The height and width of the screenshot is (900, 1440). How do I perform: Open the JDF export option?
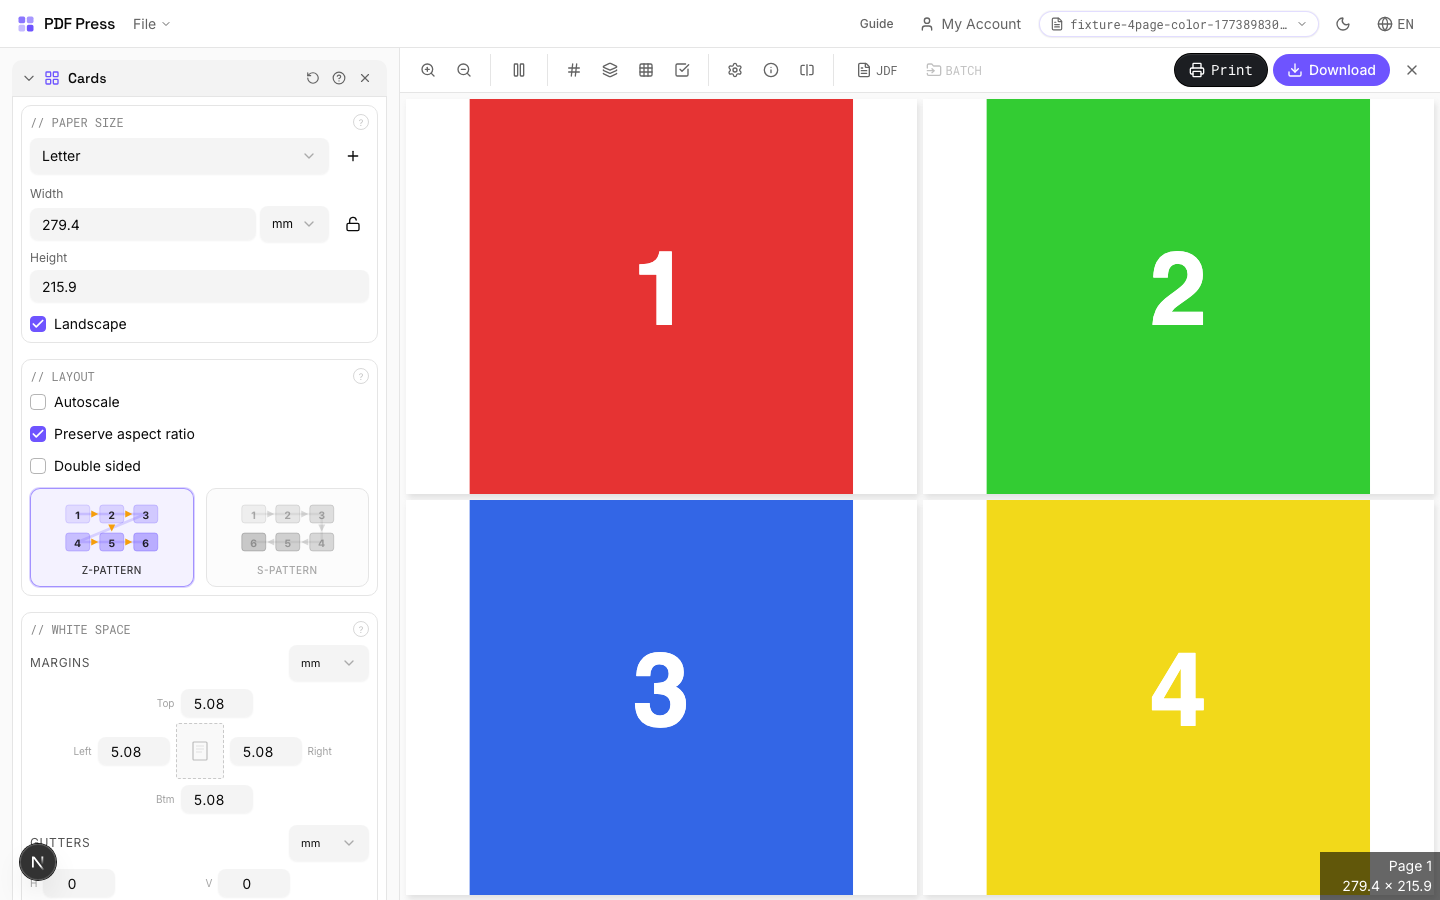coord(877,70)
